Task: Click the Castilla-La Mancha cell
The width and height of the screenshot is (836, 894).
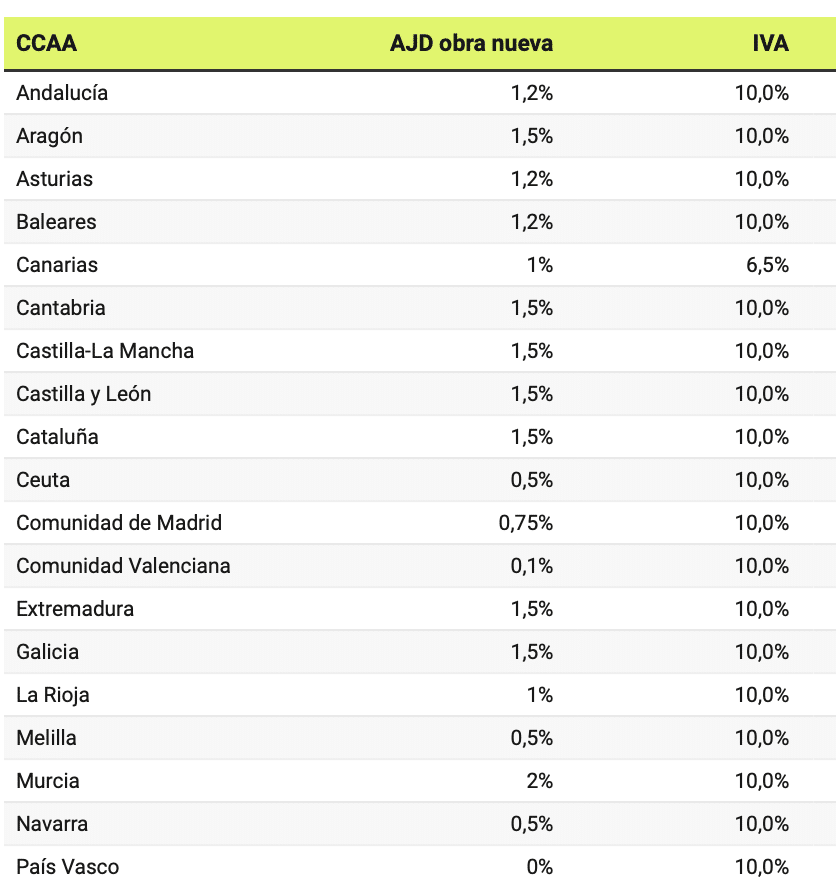Action: (x=105, y=351)
